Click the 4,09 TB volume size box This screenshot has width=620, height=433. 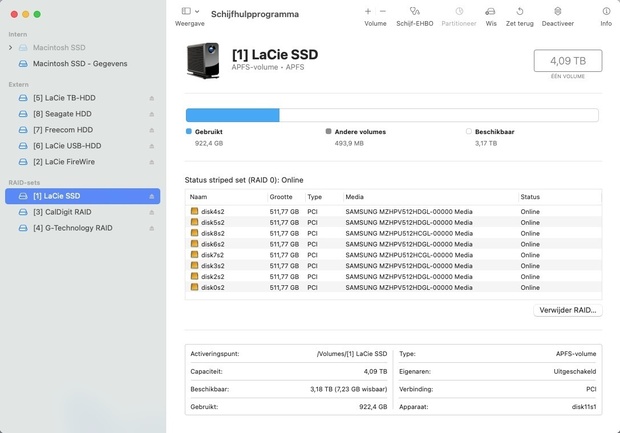click(x=568, y=61)
